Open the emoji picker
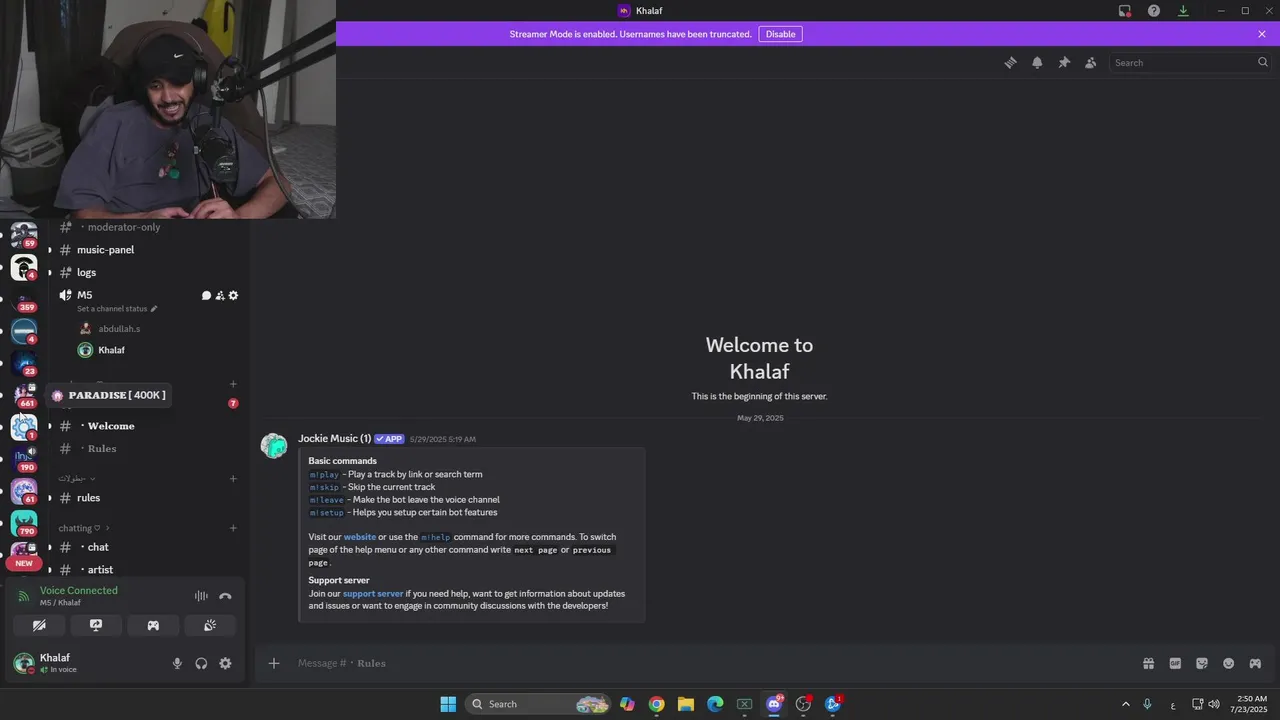Viewport: 1280px width, 720px height. [x=1229, y=663]
